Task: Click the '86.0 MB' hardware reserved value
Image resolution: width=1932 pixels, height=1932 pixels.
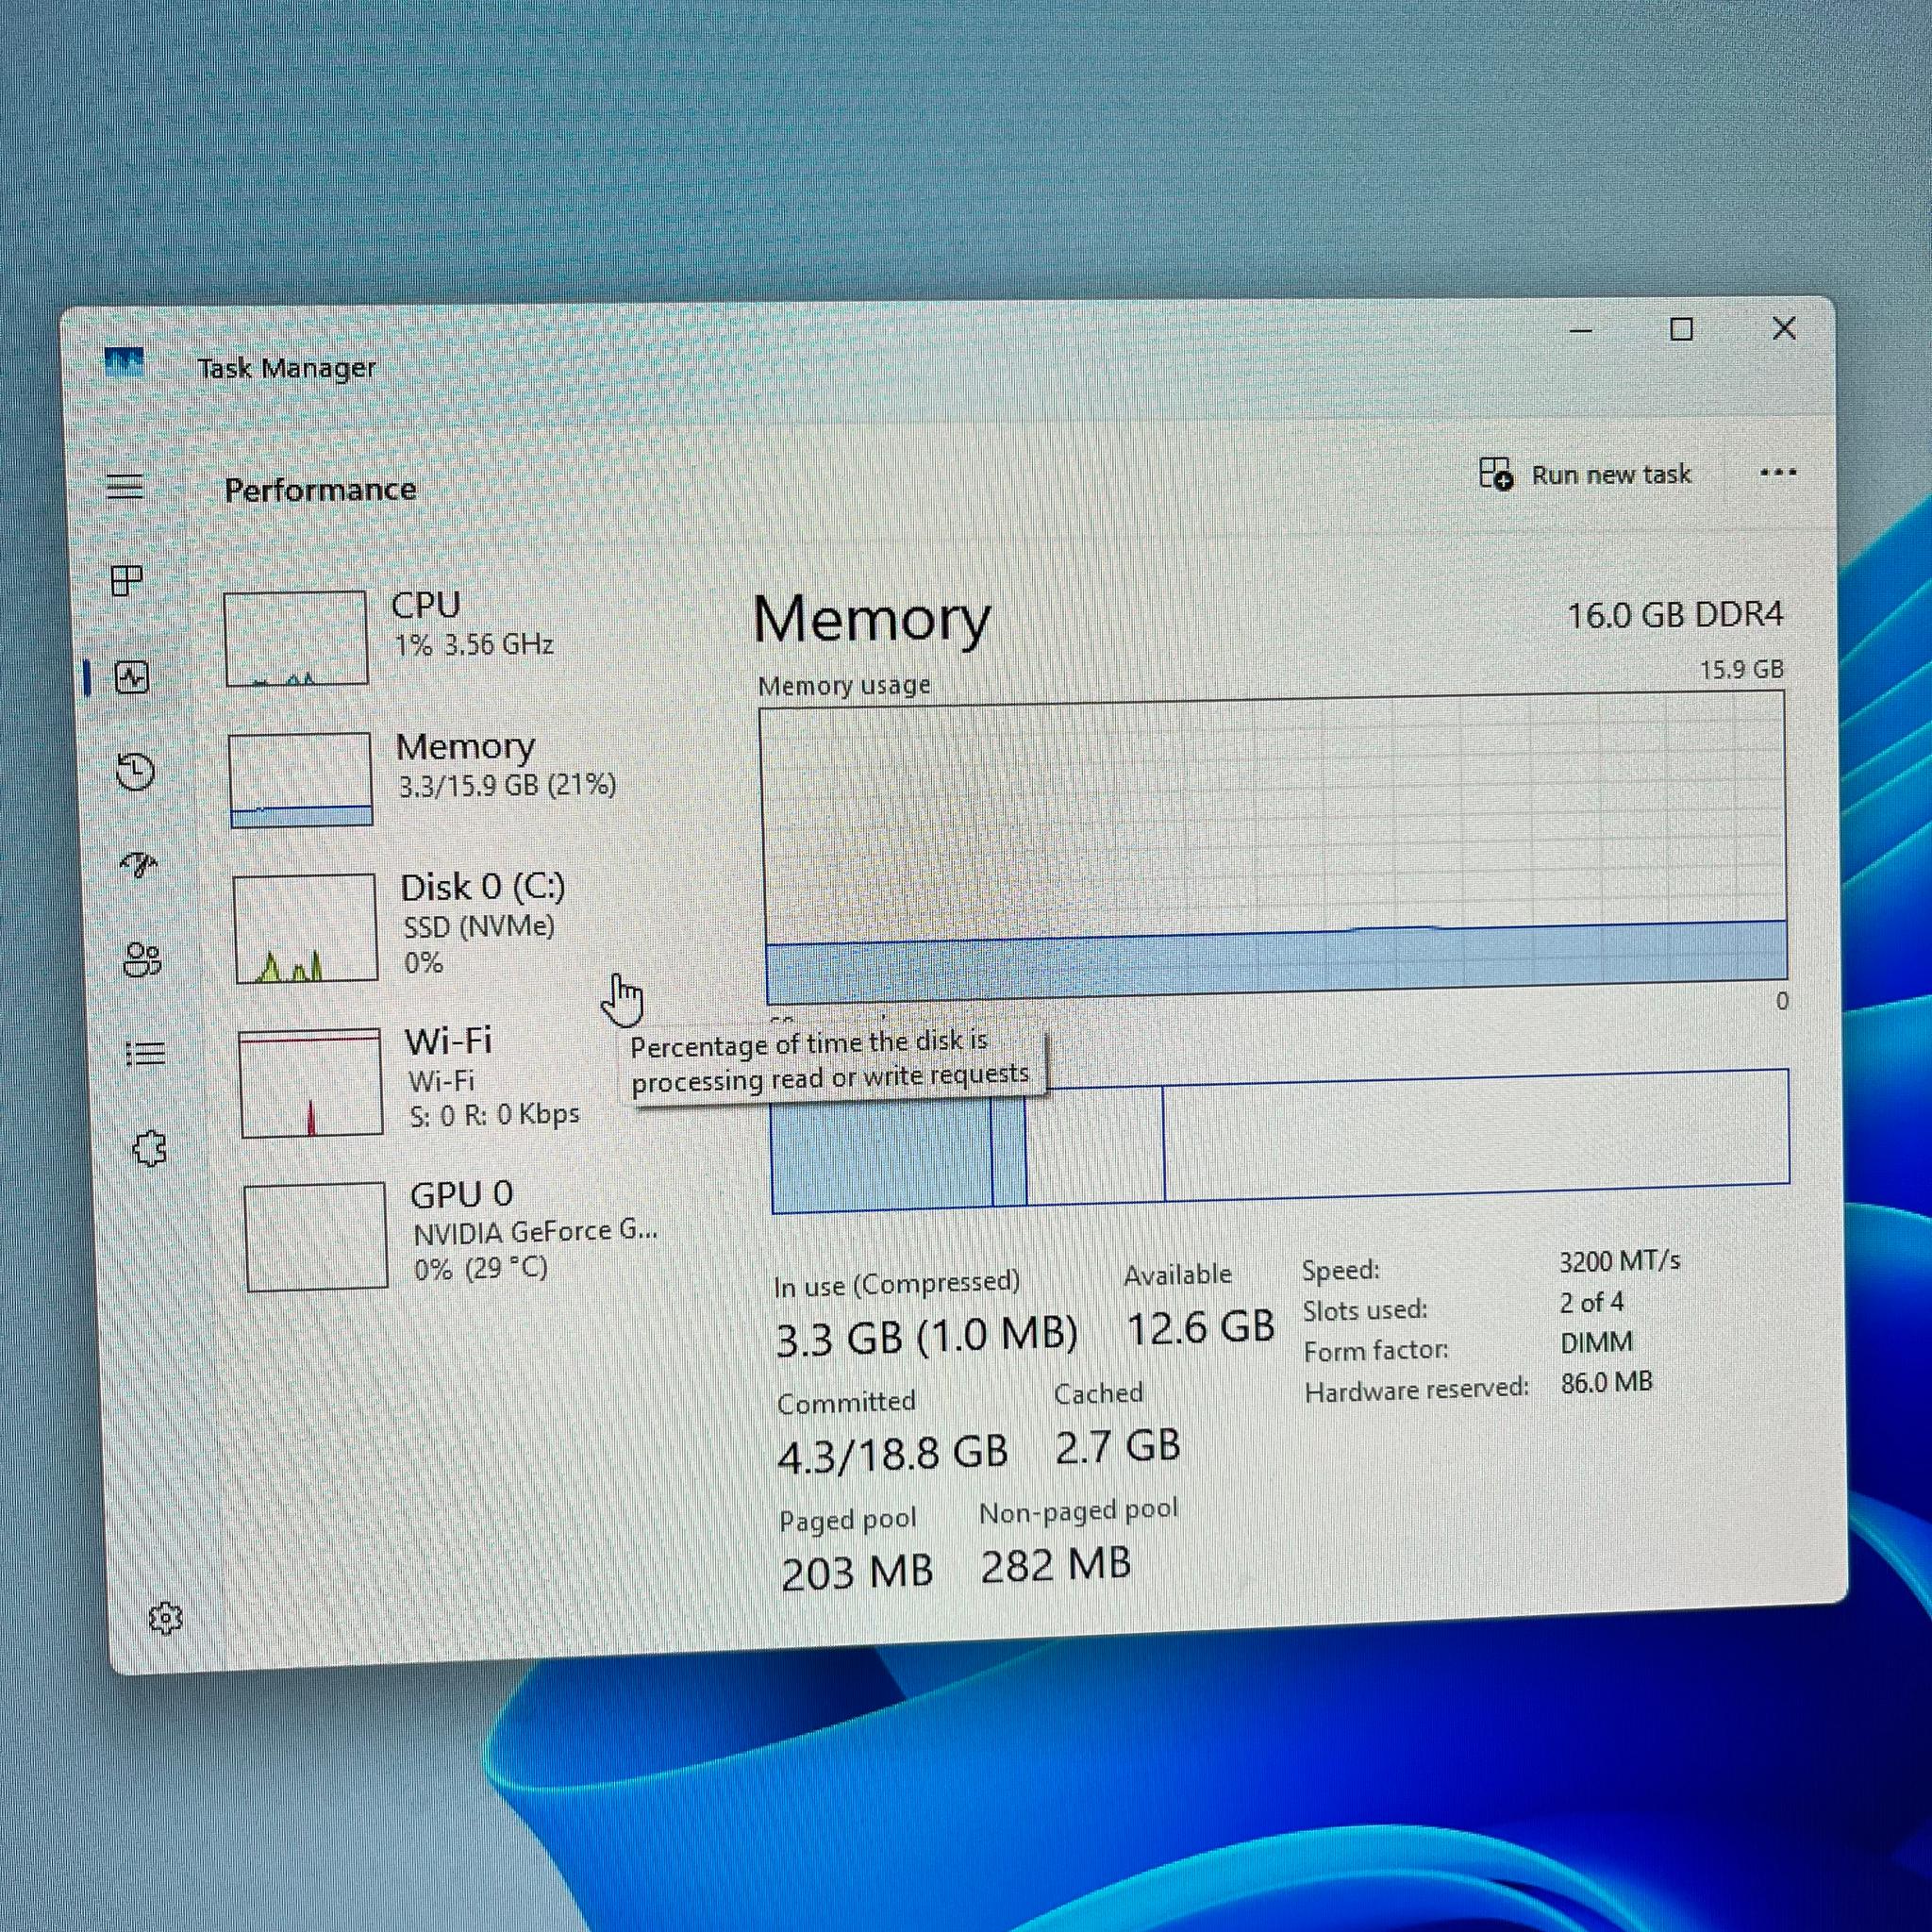Action: pos(1606,1383)
